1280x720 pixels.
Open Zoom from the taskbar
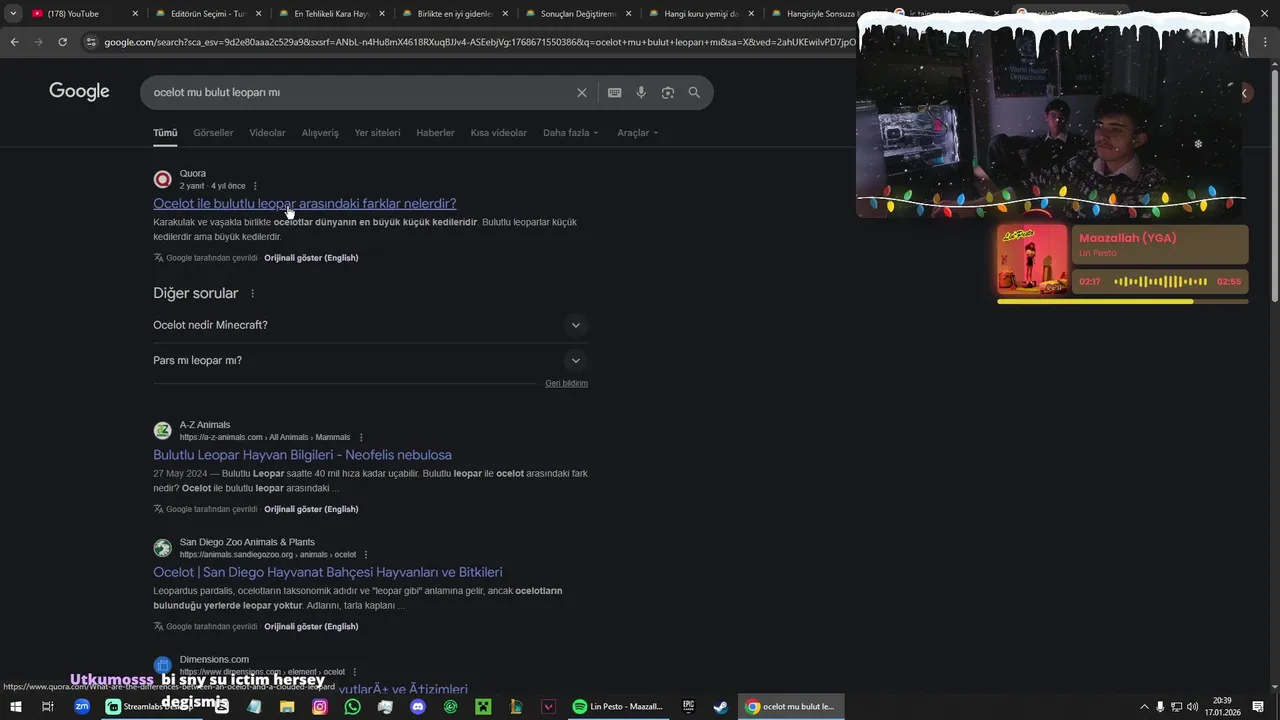coord(82,707)
